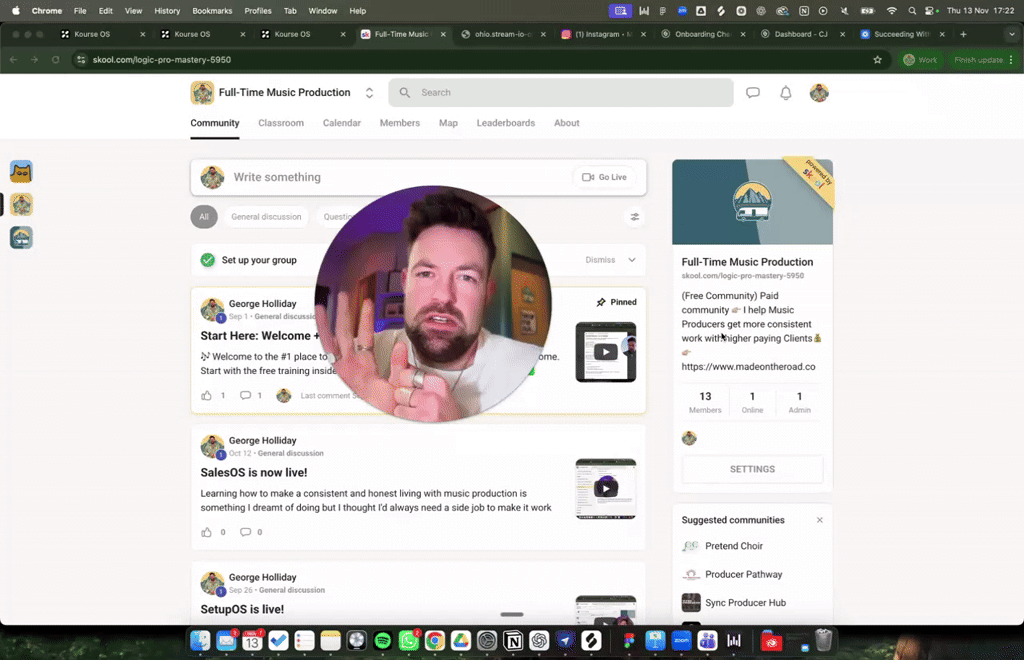Dismiss the Set up your group banner
This screenshot has width=1024, height=660.
pyautogui.click(x=600, y=260)
